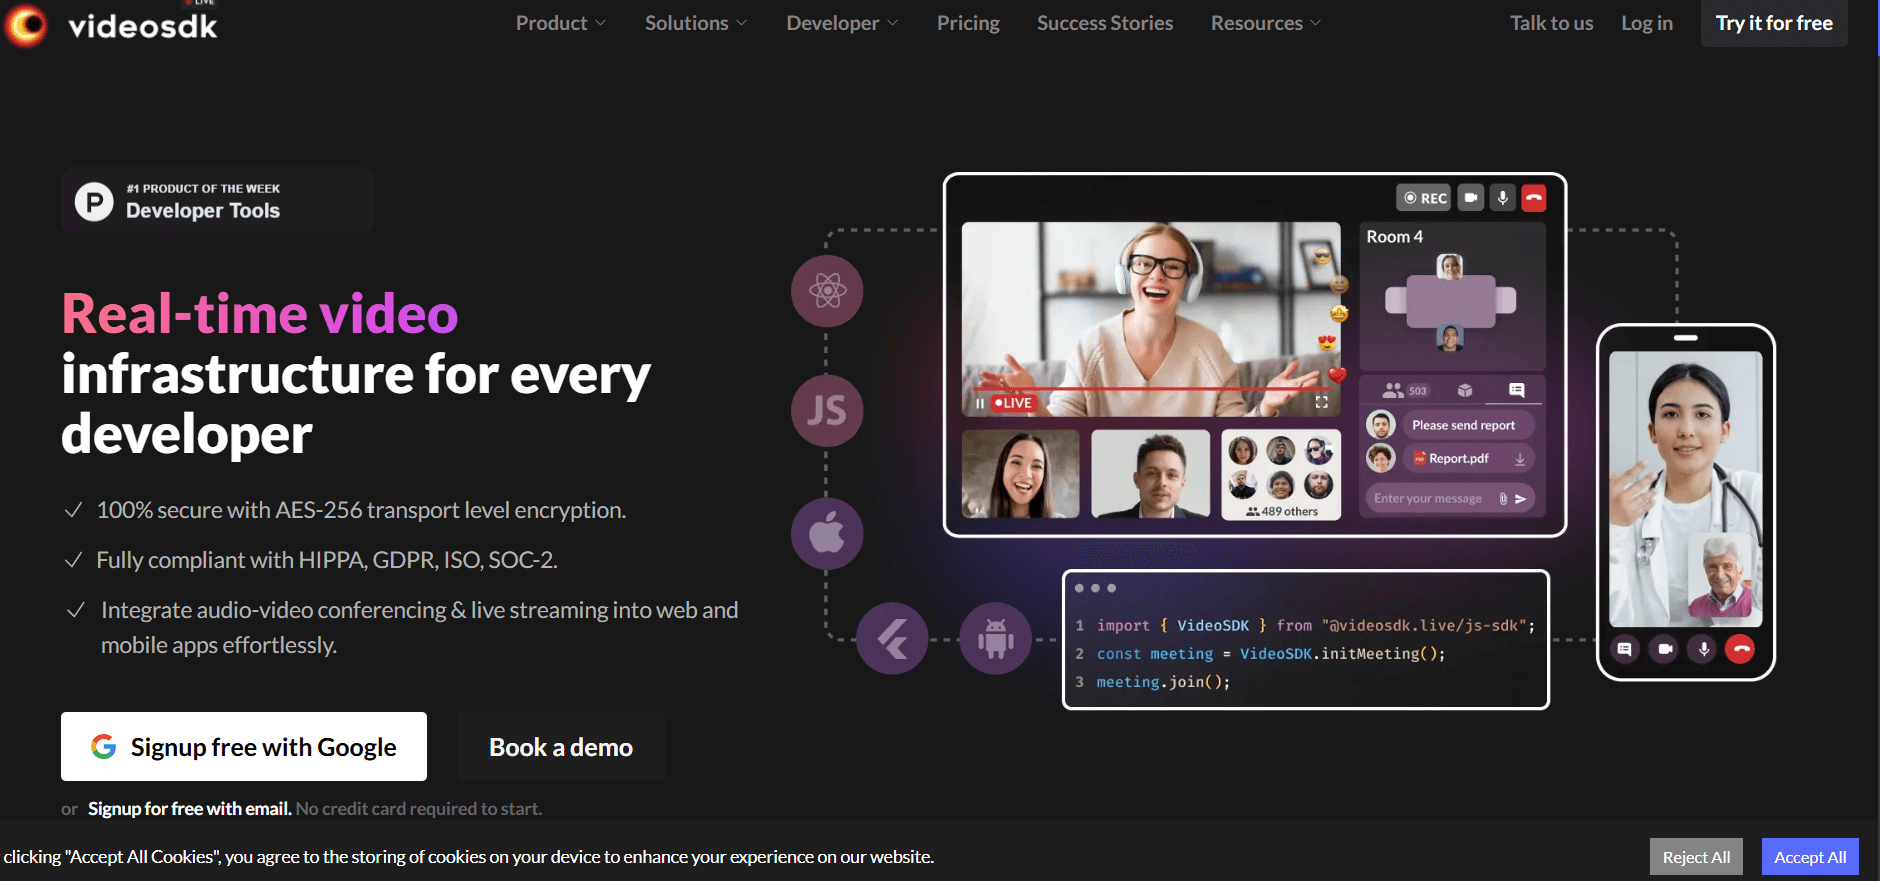Click the Android robot icon

pos(995,638)
